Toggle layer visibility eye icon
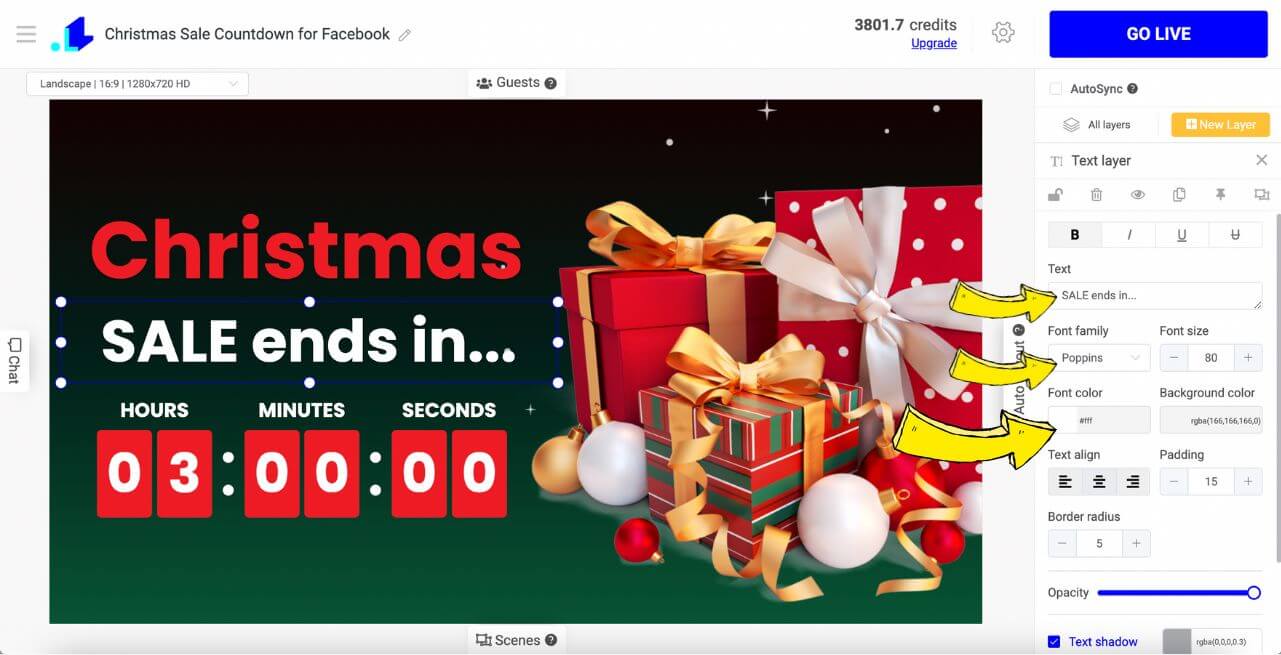1281x655 pixels. coord(1137,195)
